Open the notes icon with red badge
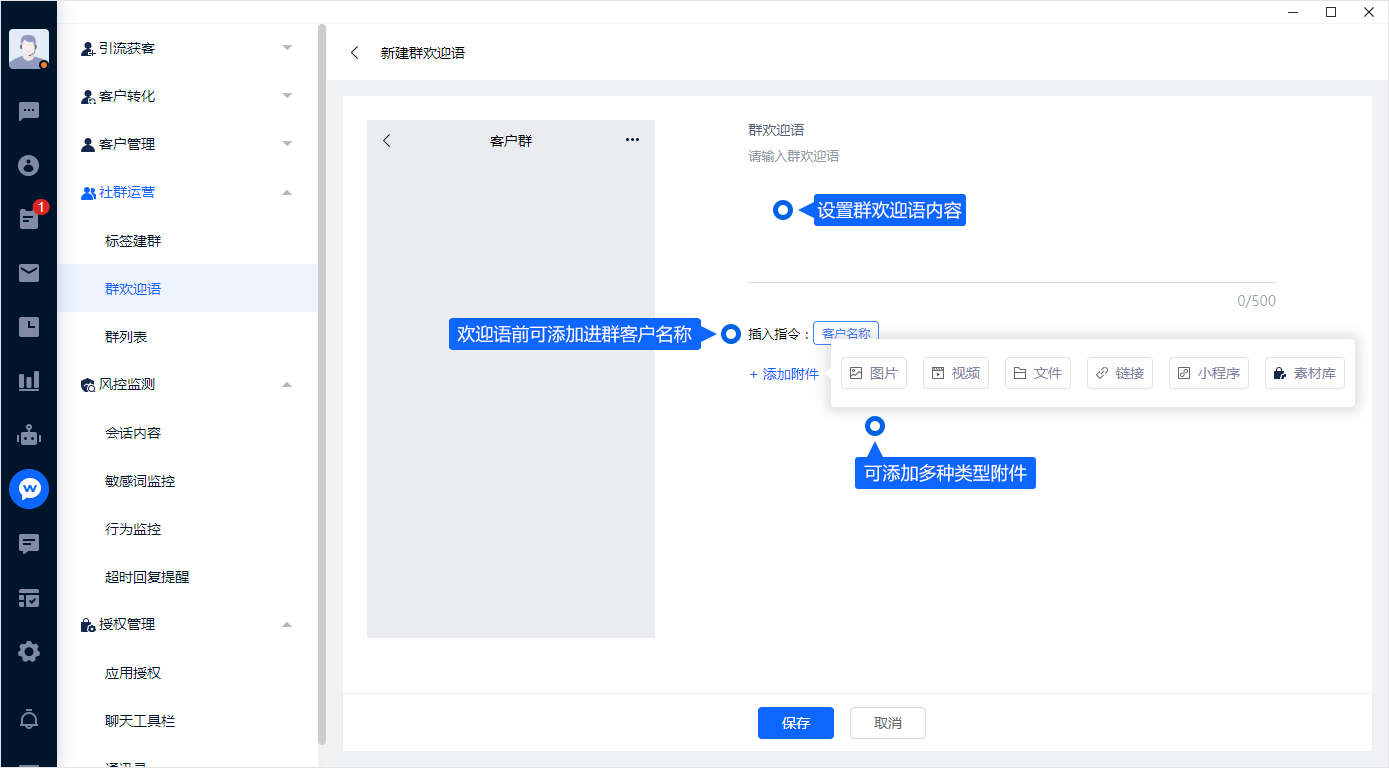This screenshot has width=1389, height=768. (29, 219)
